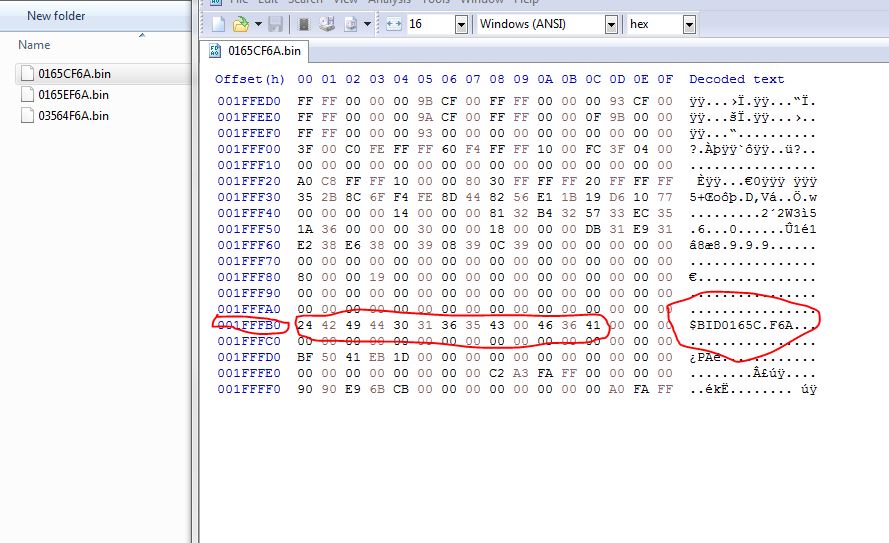Click offset row 001FFFE0
Viewport: 889px width, 543px height.
click(249, 373)
